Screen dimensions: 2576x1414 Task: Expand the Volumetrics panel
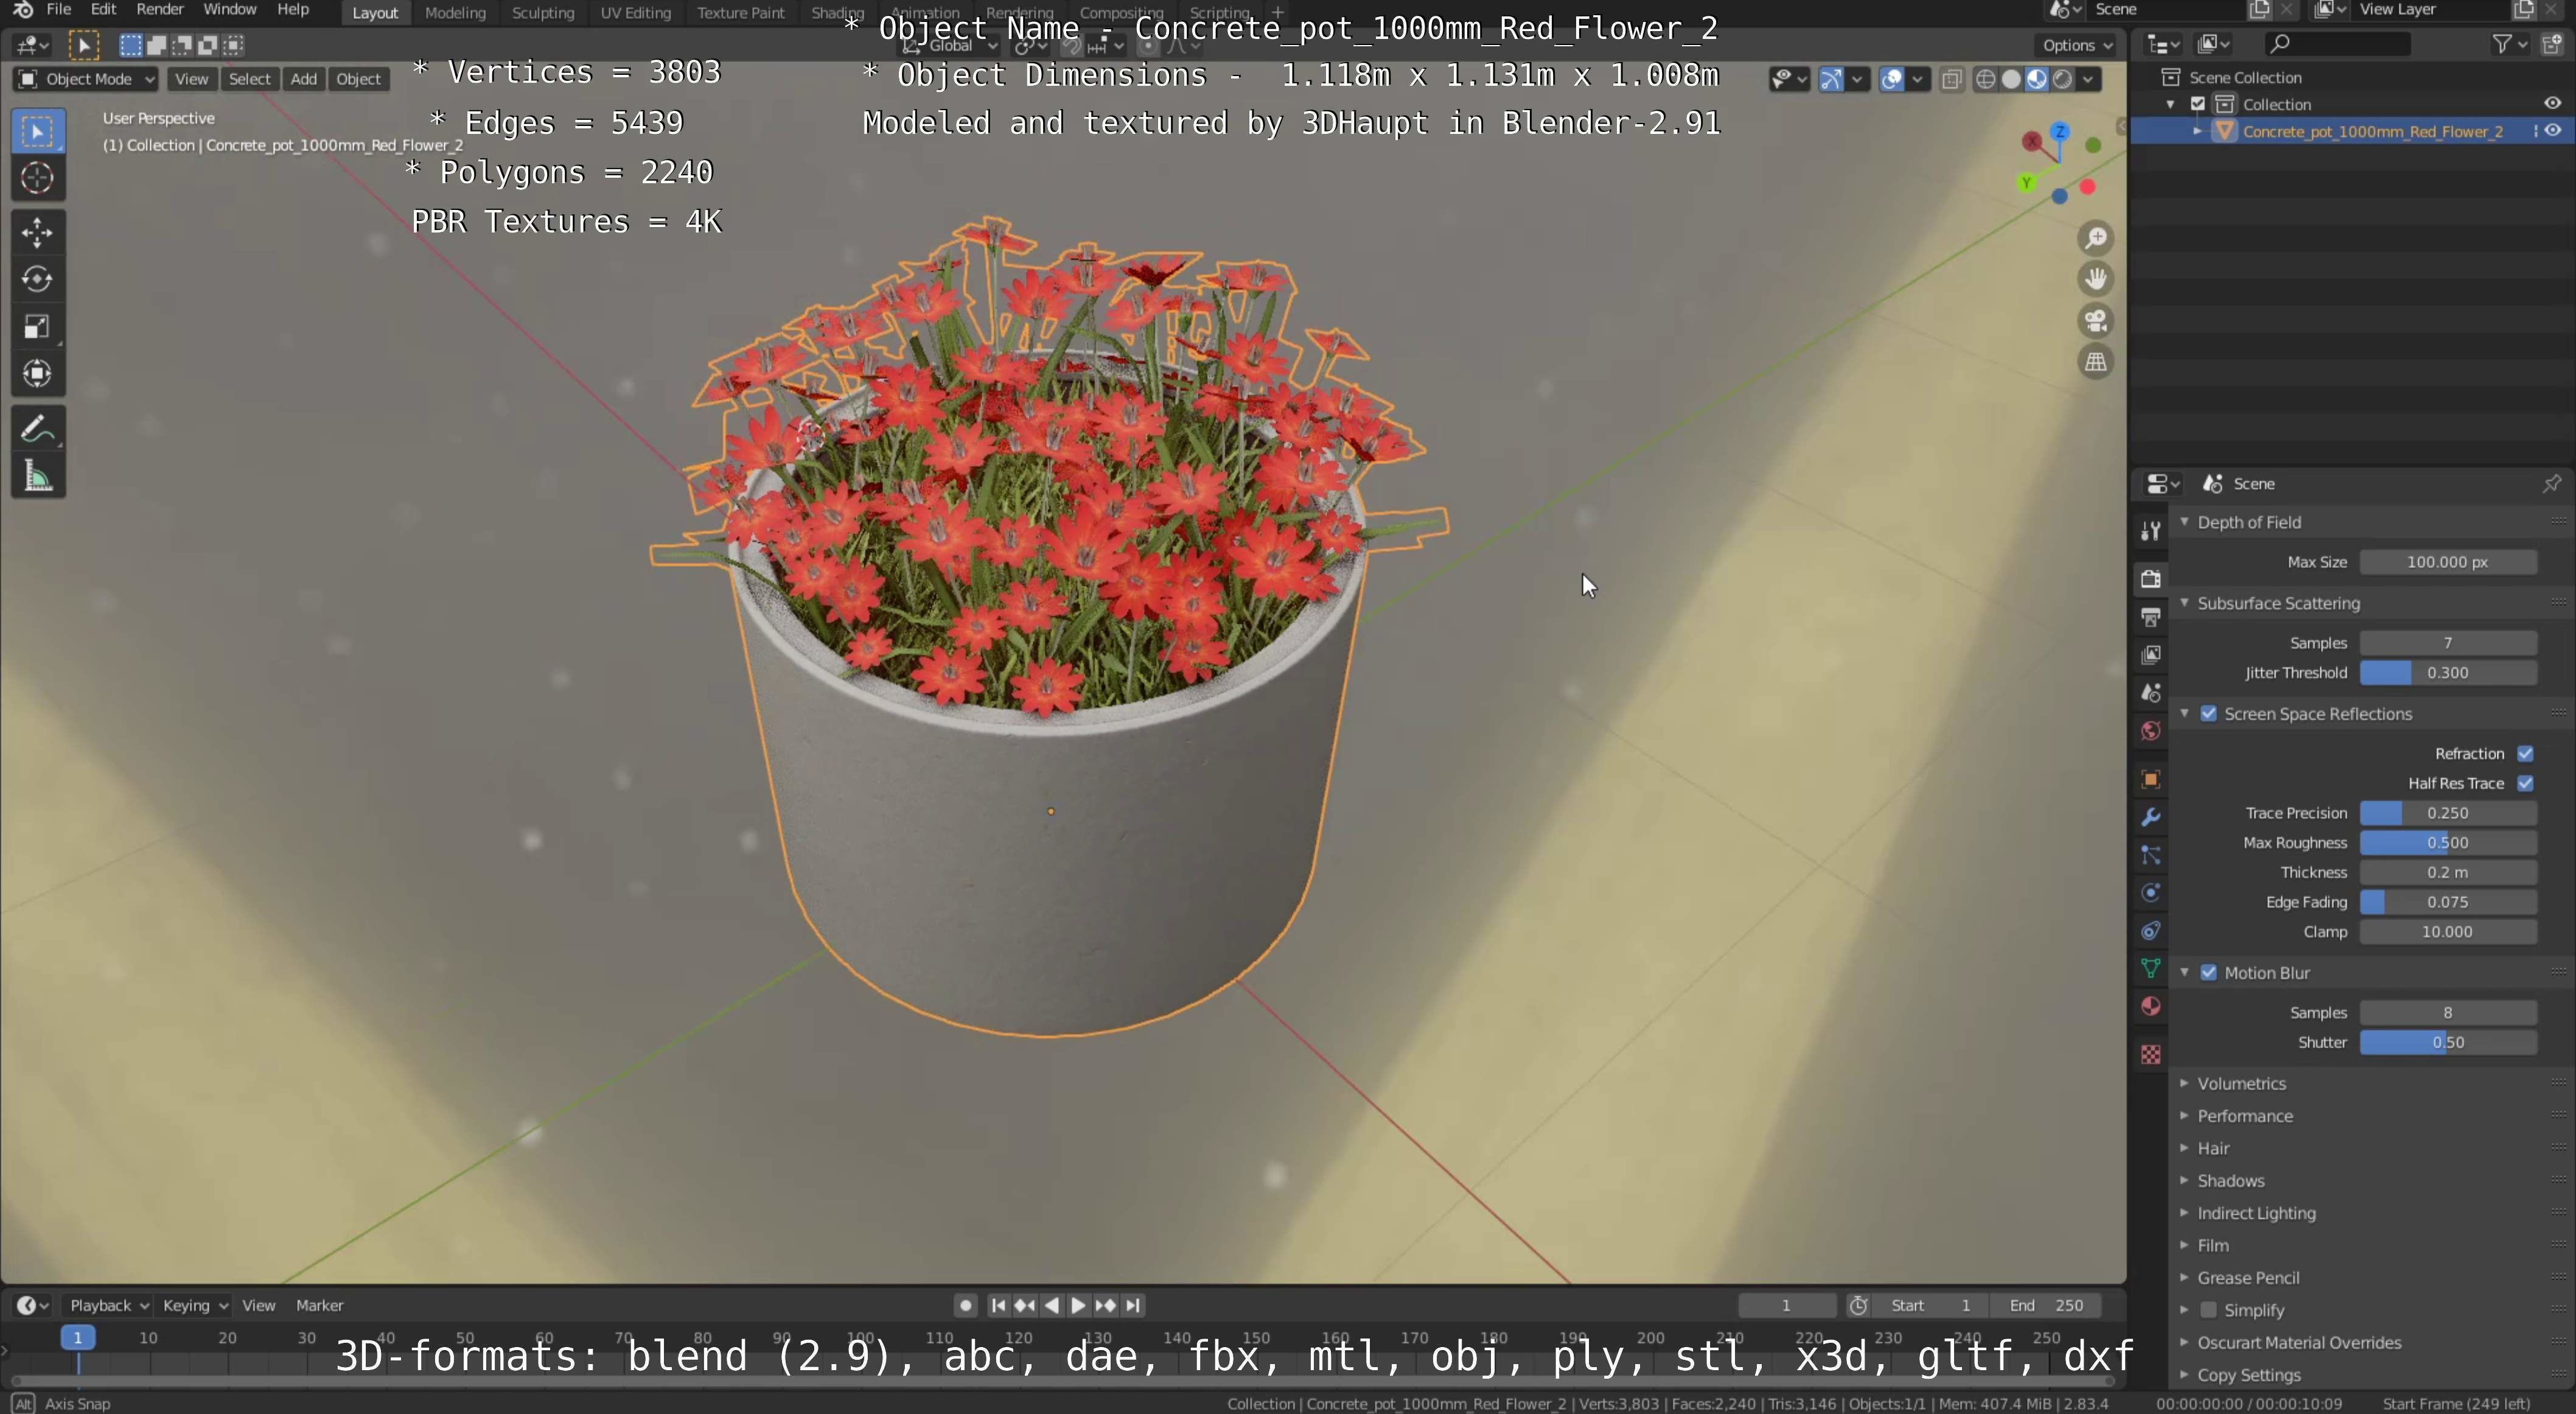tap(2185, 1083)
